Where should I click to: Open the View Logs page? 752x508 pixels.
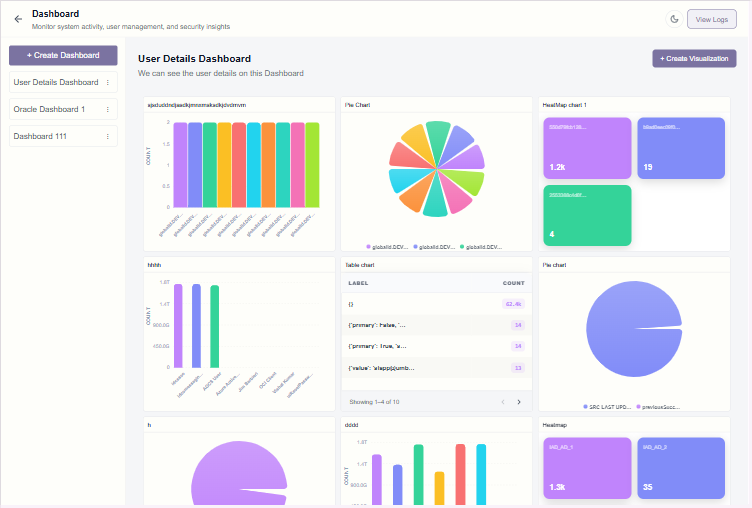click(x=711, y=18)
